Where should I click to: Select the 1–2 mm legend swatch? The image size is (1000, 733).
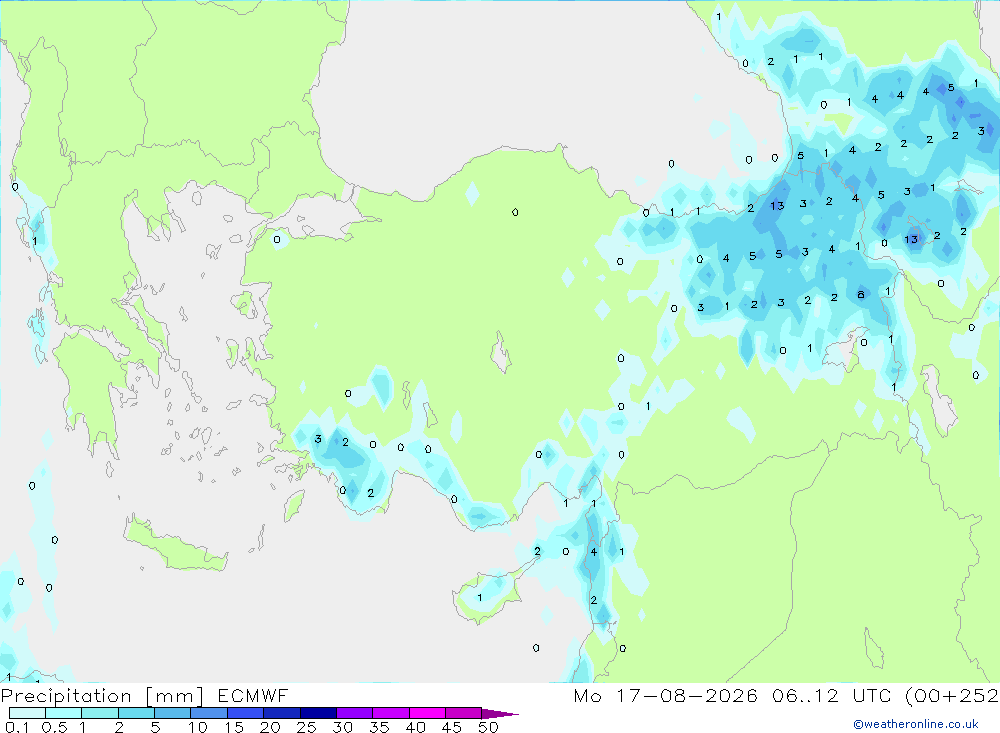tap(100, 713)
